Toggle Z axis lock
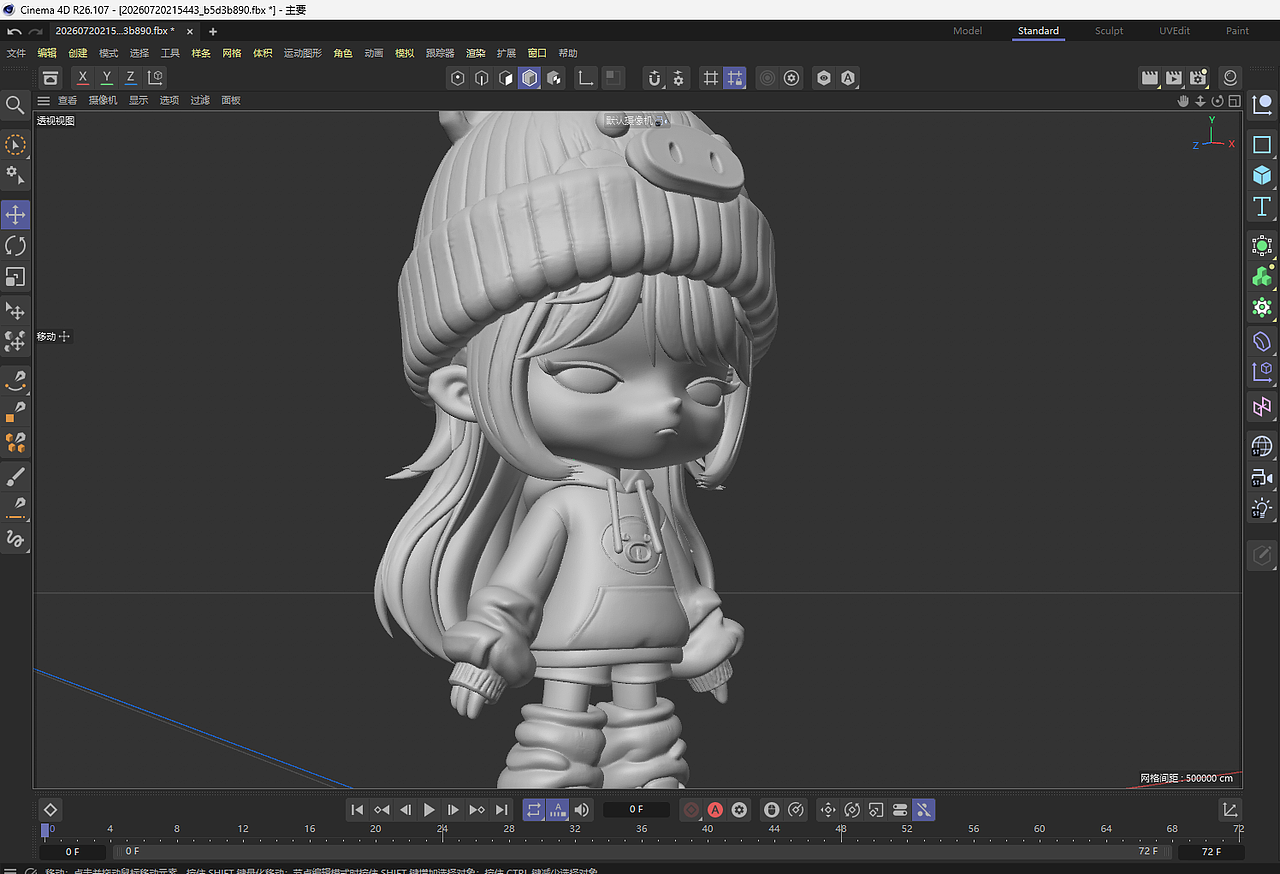The width and height of the screenshot is (1280, 874). (x=130, y=77)
